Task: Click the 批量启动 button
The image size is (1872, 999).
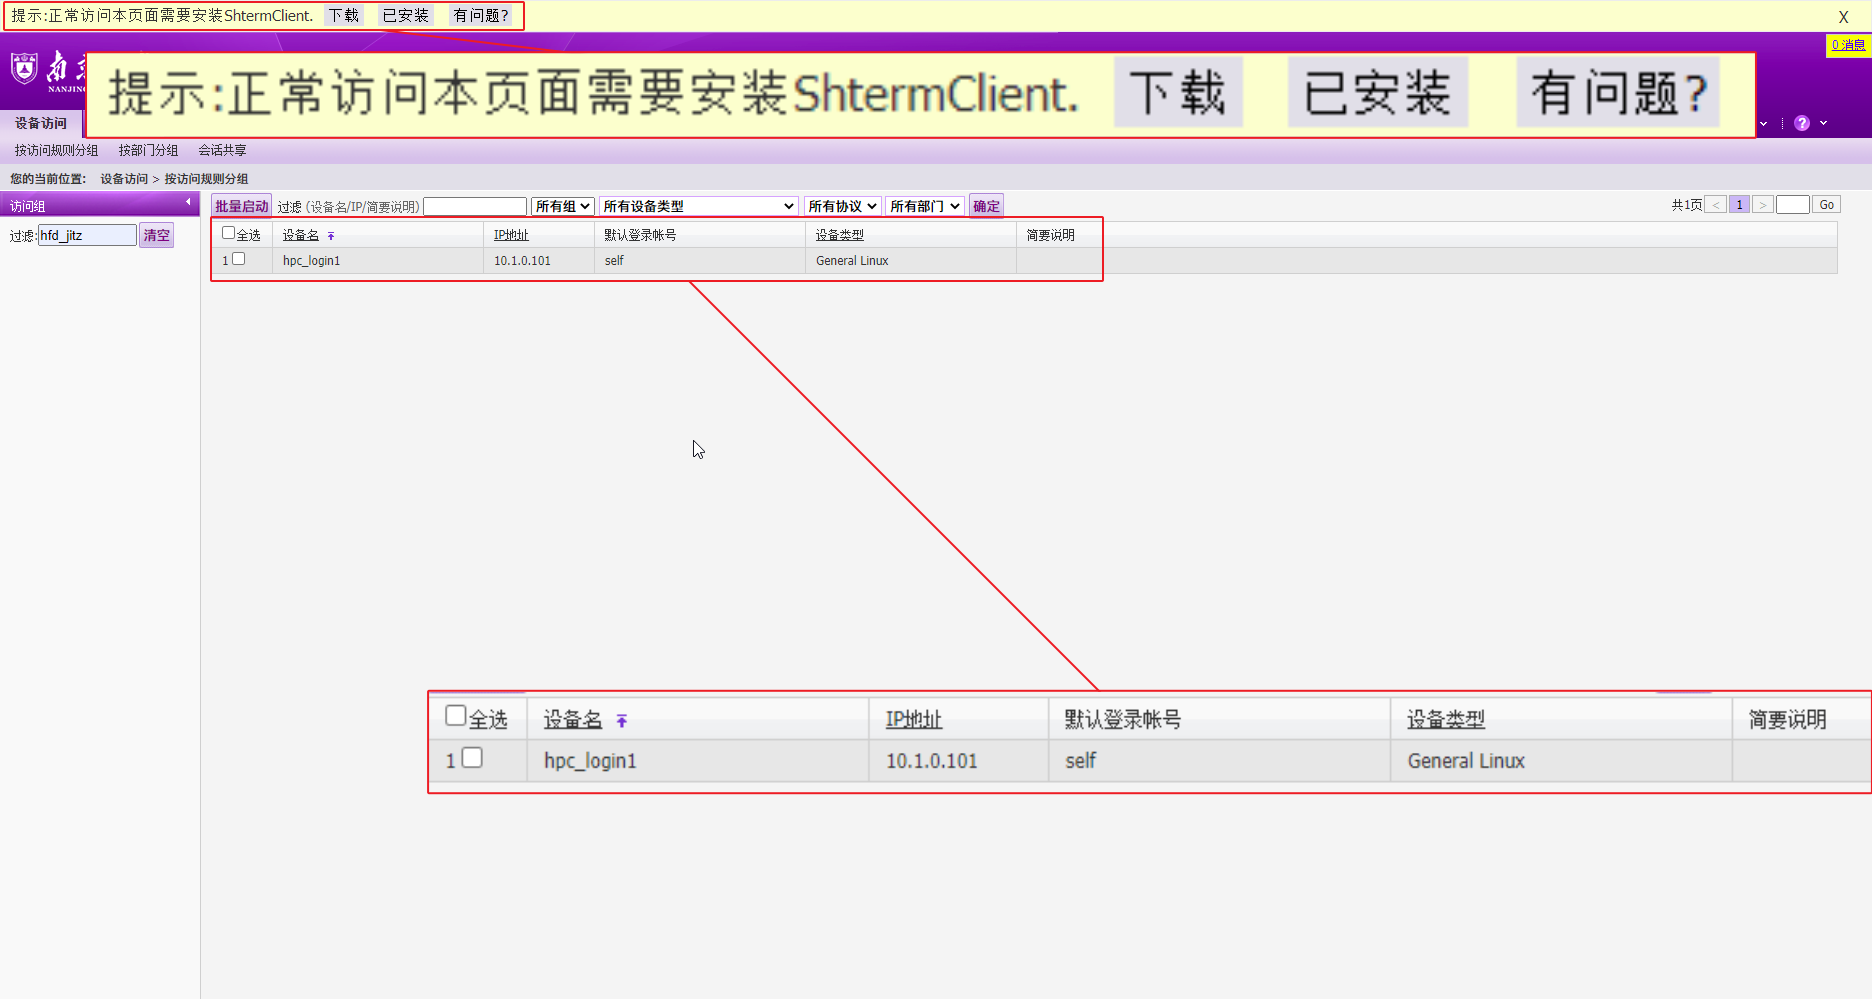Action: pos(241,206)
